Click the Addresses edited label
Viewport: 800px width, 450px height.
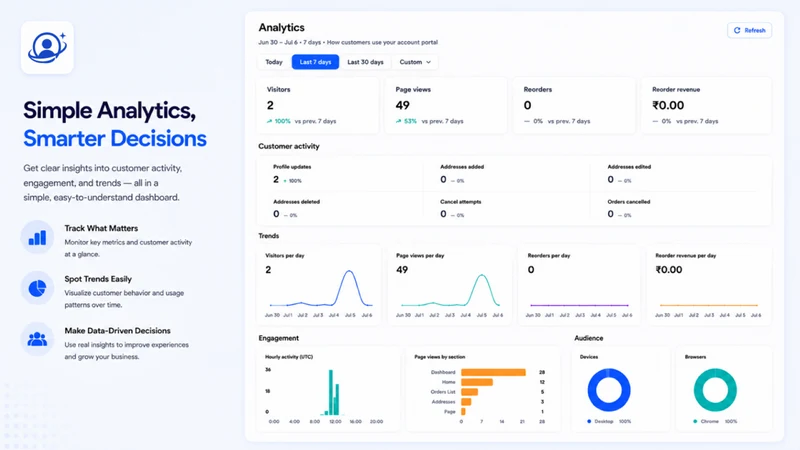click(x=629, y=167)
